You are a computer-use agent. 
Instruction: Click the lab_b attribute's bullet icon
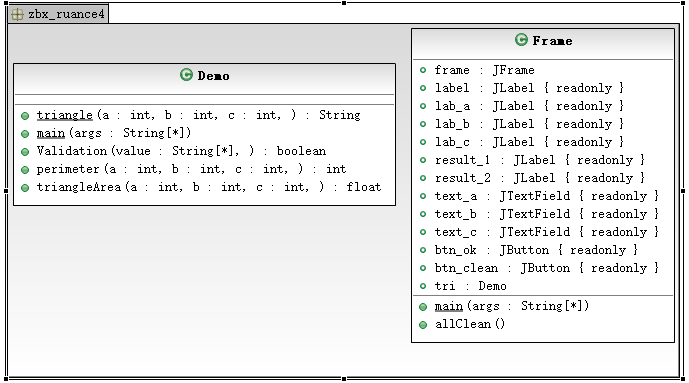[x=423, y=124]
